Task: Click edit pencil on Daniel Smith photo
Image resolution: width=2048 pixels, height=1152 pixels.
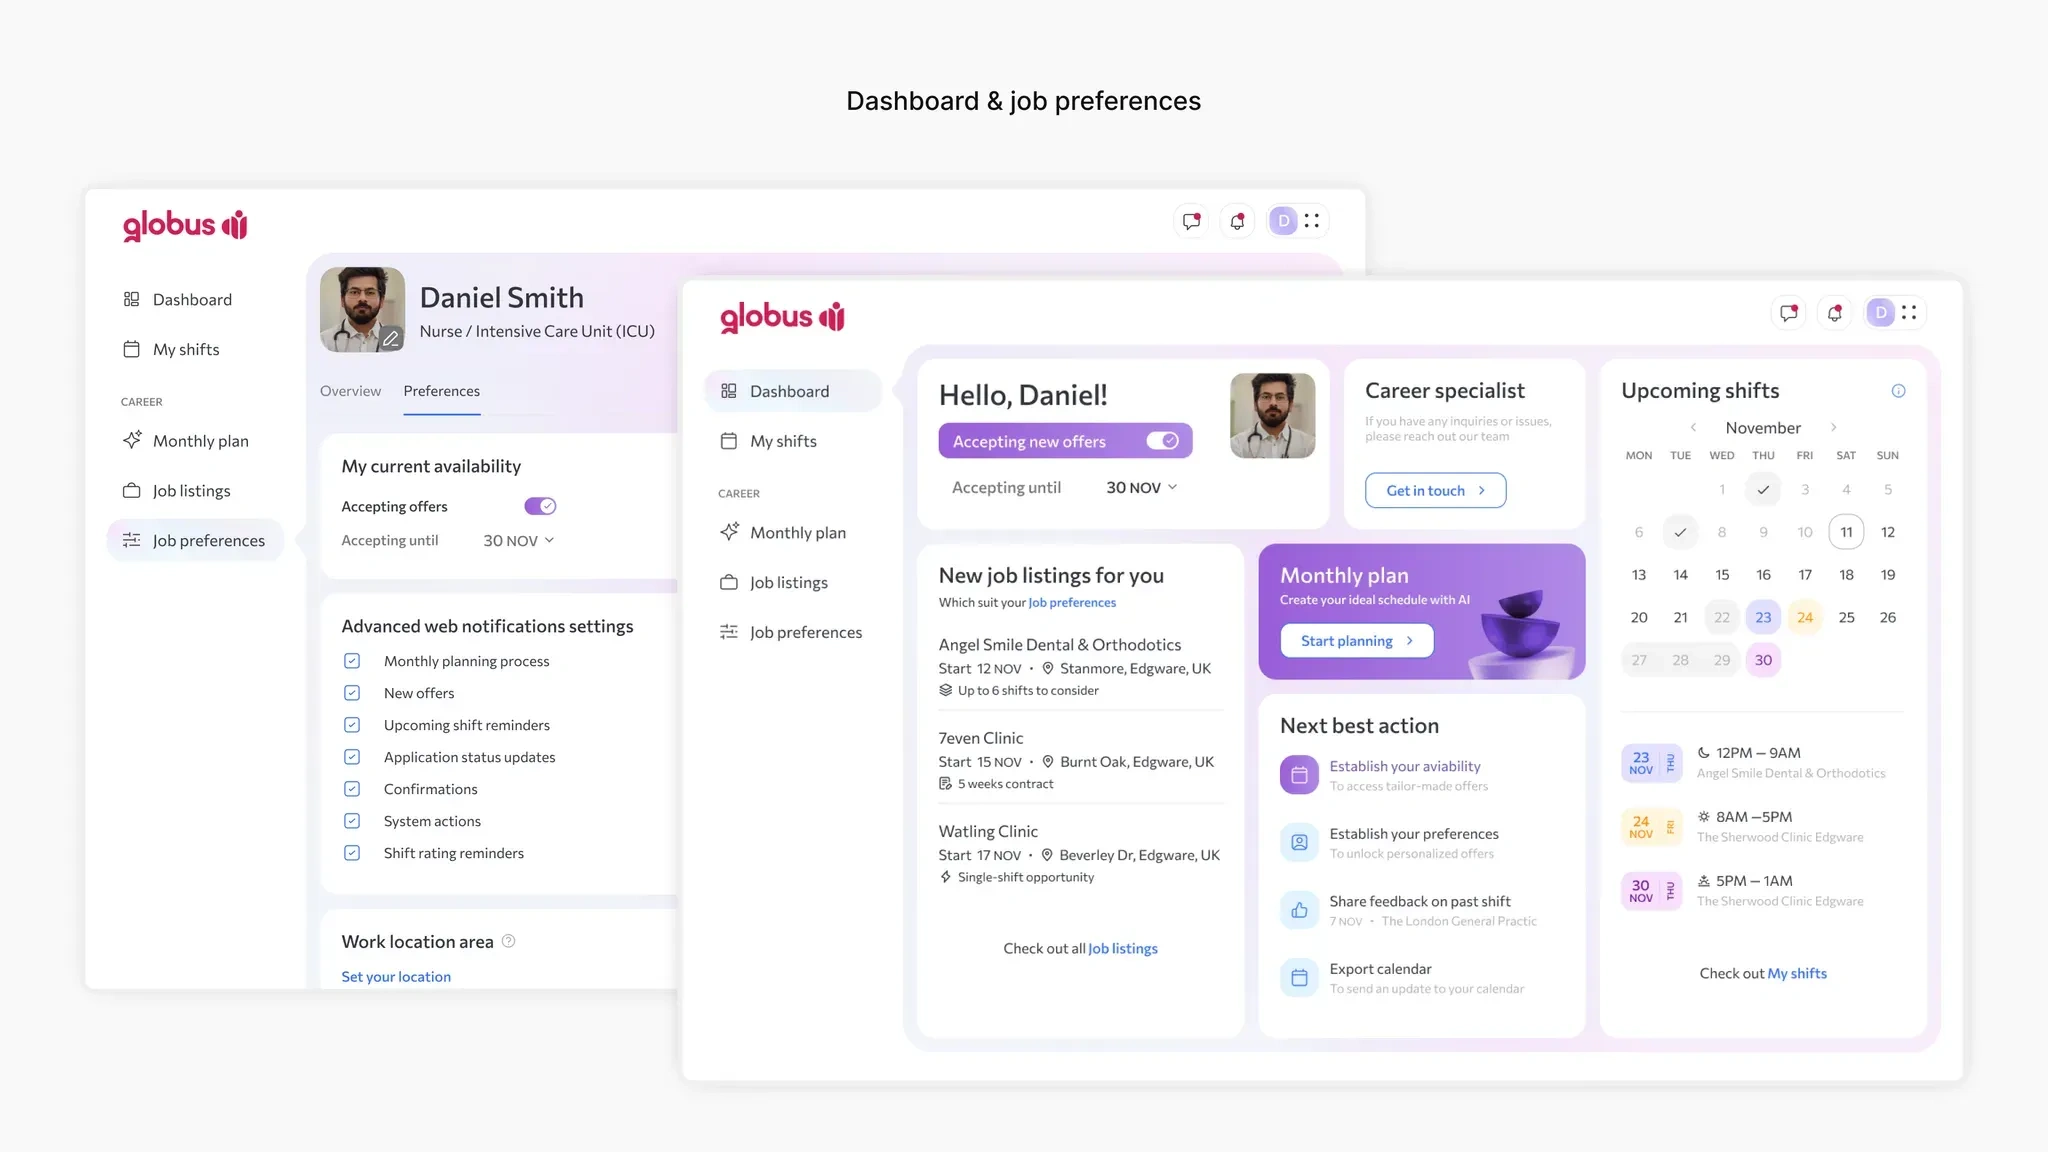Action: click(391, 339)
